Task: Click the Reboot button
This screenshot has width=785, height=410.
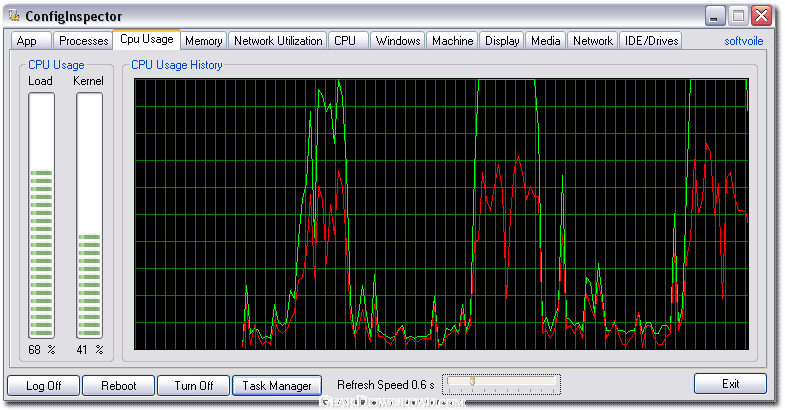Action: 119,385
